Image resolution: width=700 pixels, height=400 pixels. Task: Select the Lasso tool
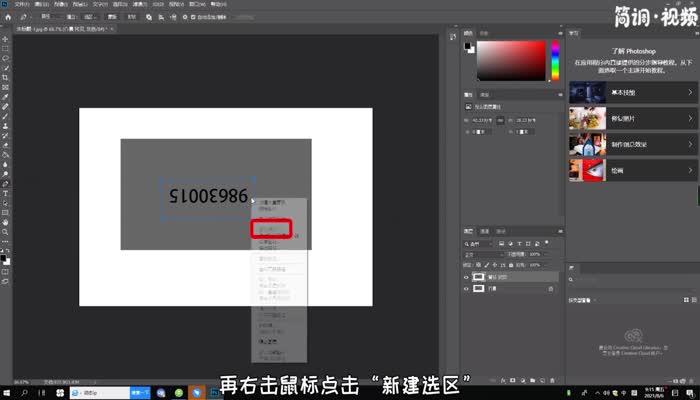coord(5,57)
